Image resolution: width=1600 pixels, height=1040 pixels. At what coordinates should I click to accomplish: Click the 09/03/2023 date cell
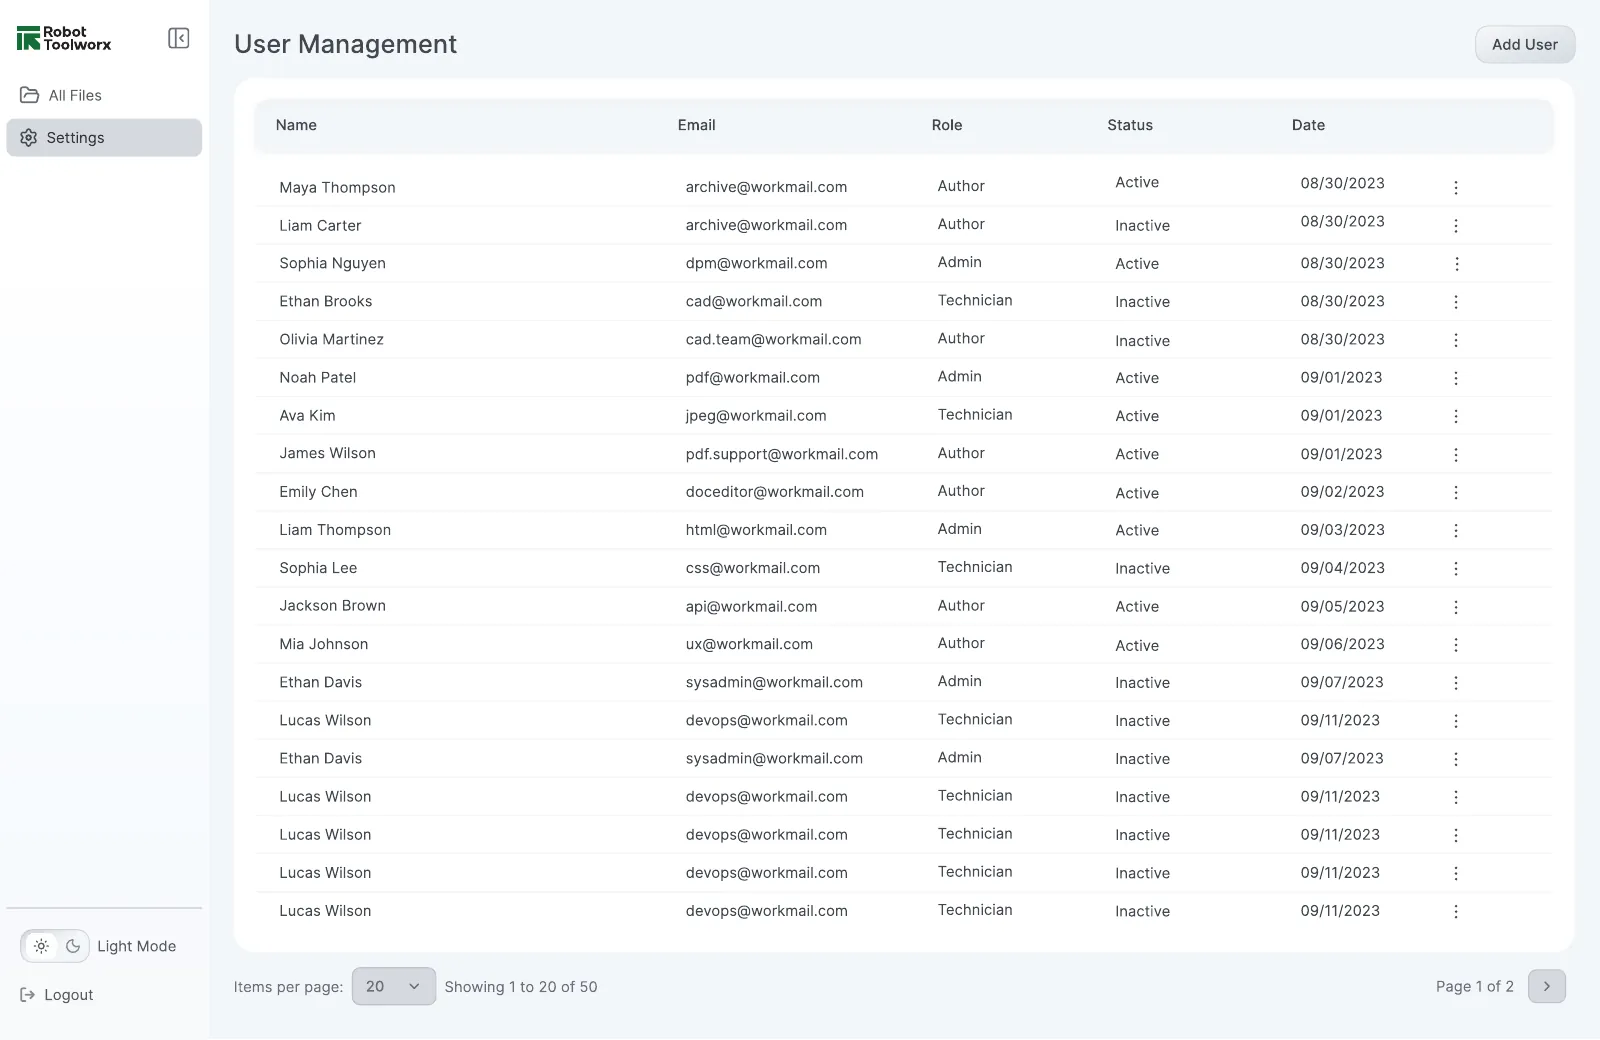coord(1342,530)
